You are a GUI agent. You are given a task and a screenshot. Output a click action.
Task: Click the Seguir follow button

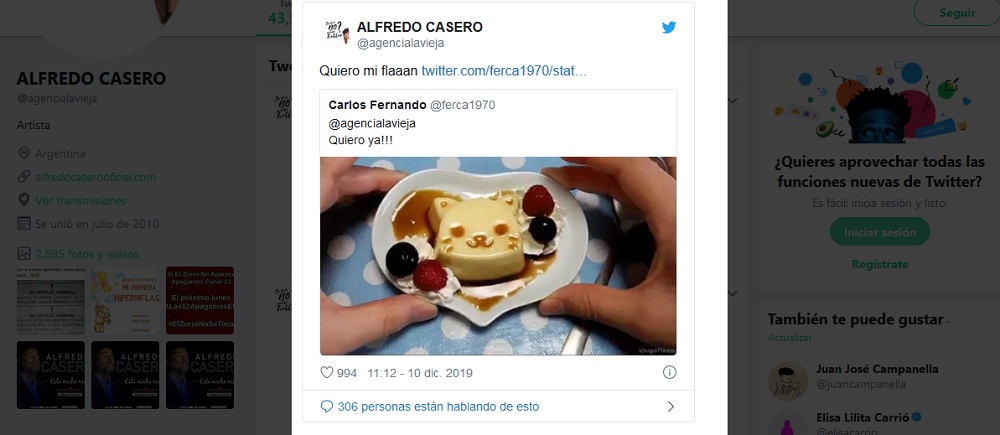coord(957,13)
